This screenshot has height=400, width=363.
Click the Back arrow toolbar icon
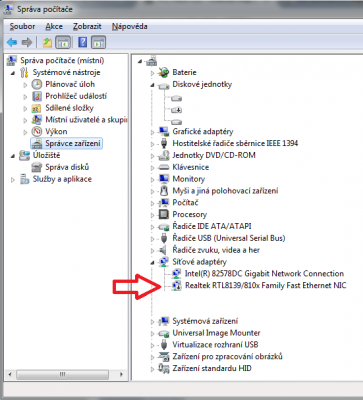click(12, 42)
